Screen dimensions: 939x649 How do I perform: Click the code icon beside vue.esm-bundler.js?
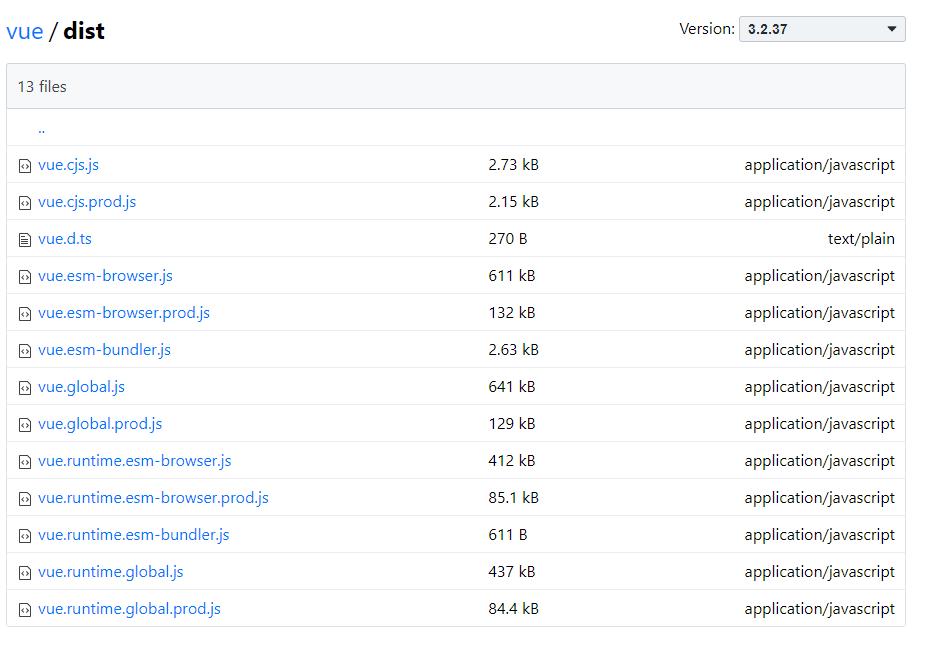click(x=25, y=351)
